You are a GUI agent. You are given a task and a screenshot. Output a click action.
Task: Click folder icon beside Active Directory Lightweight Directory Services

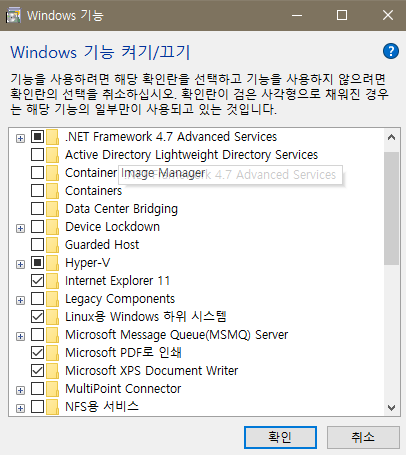(53, 155)
